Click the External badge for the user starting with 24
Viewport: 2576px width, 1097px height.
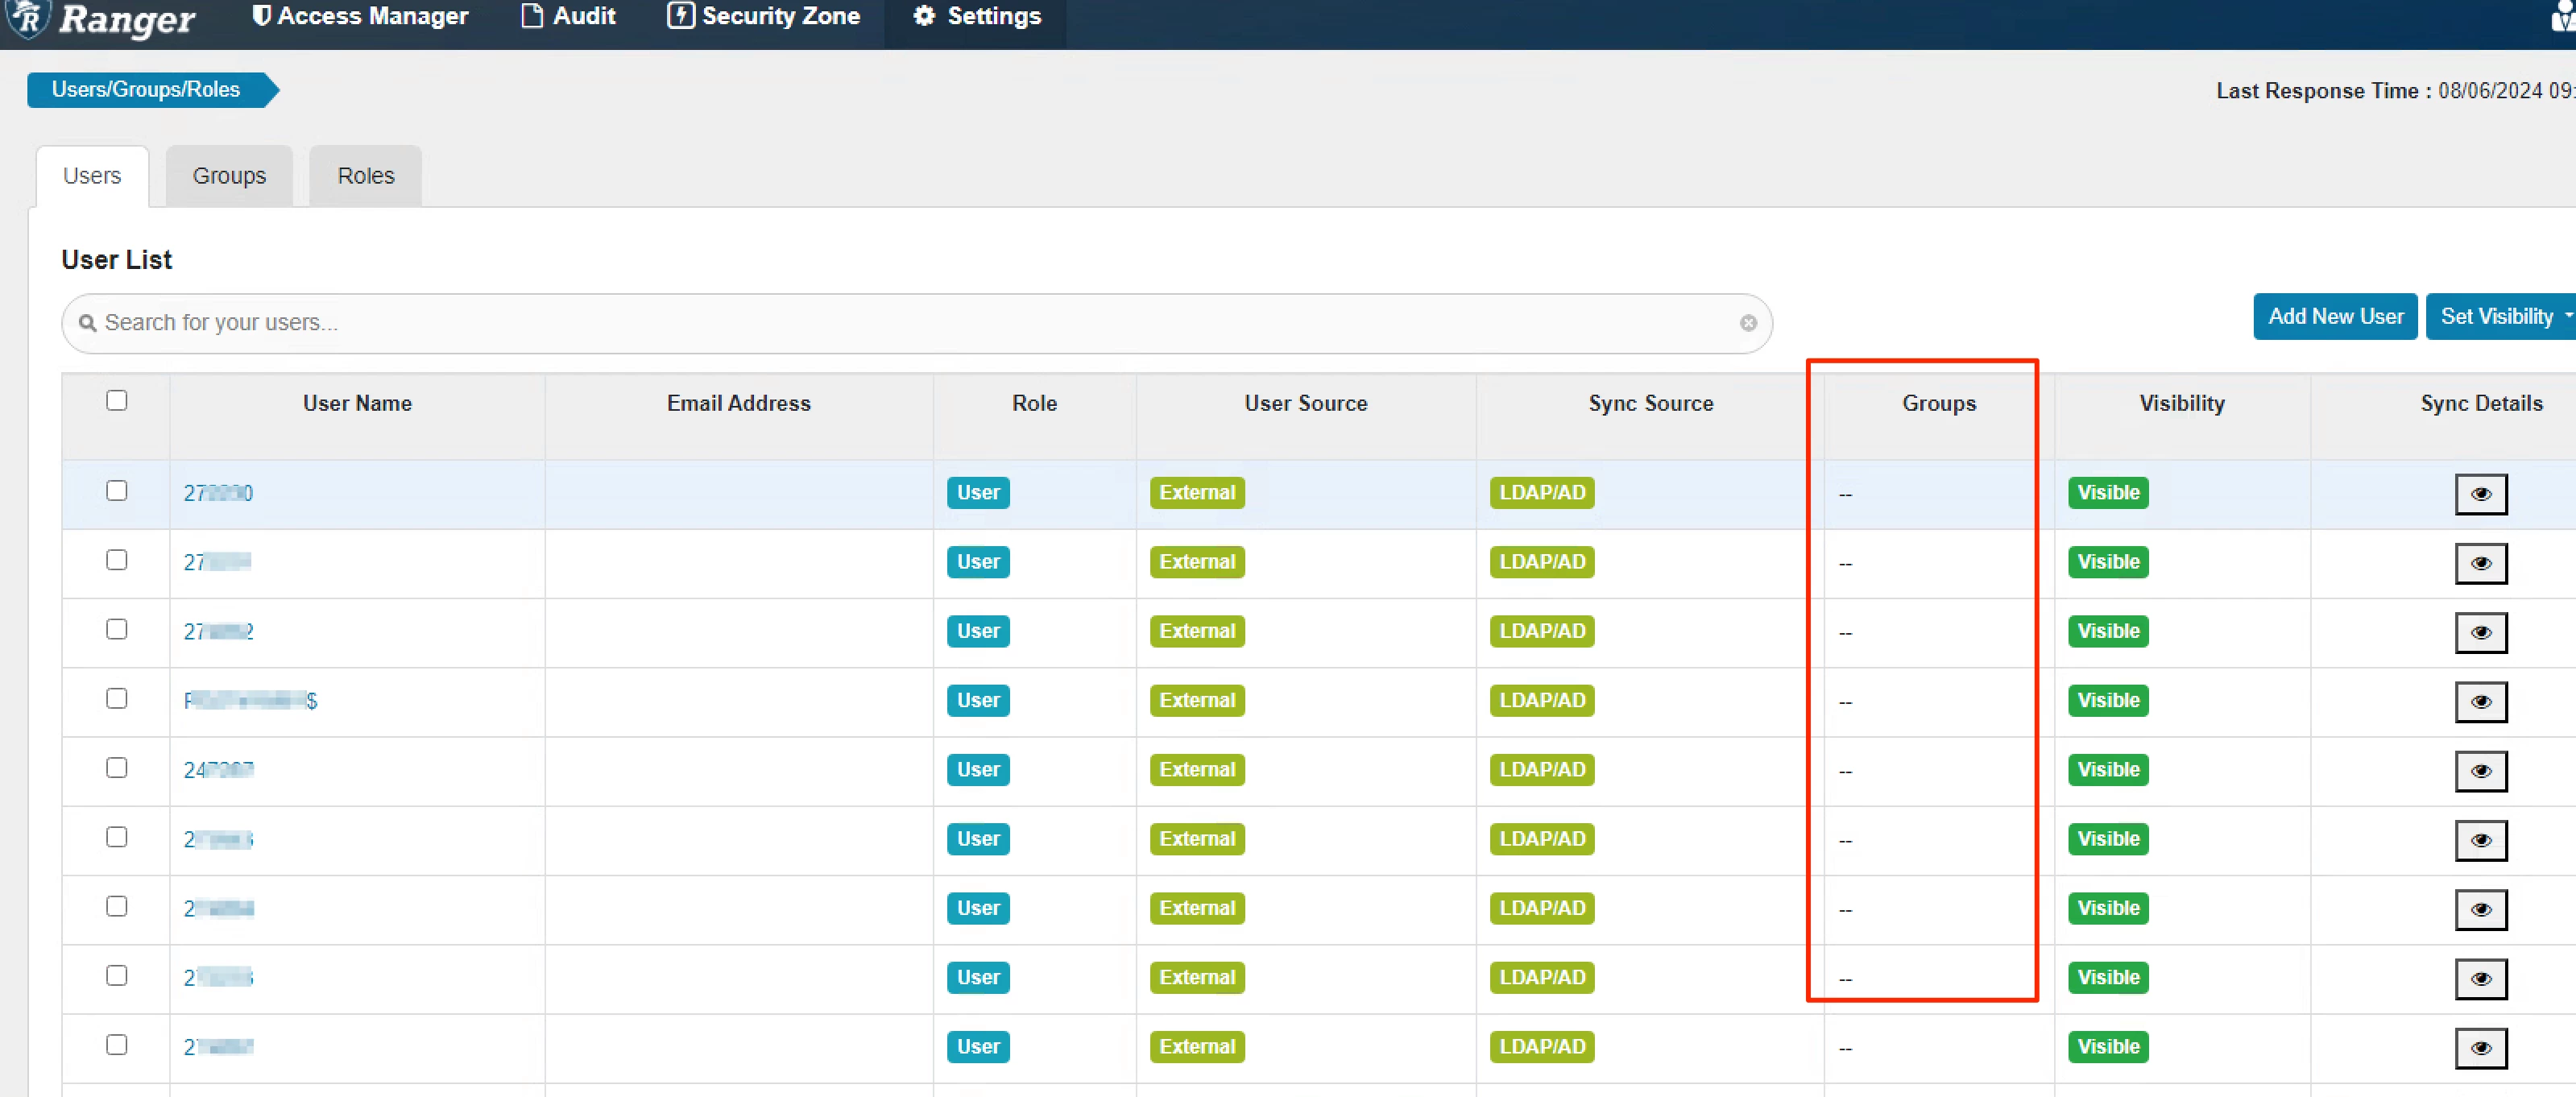(1197, 770)
